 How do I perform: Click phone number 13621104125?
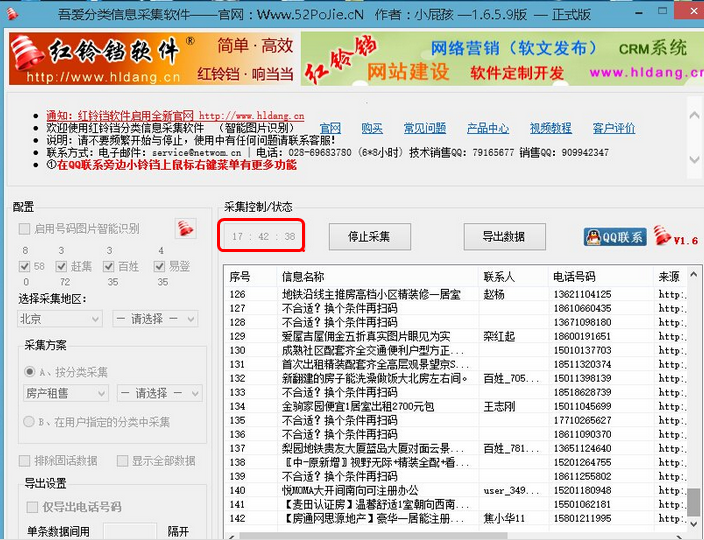point(582,294)
